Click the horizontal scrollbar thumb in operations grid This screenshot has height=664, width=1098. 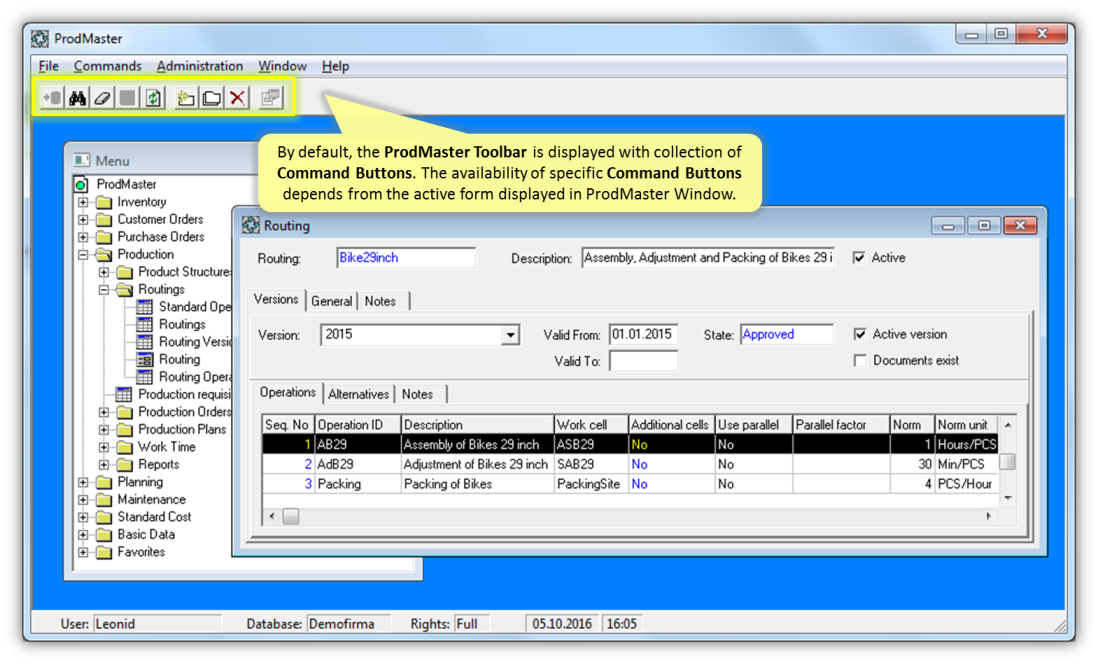pyautogui.click(x=291, y=516)
